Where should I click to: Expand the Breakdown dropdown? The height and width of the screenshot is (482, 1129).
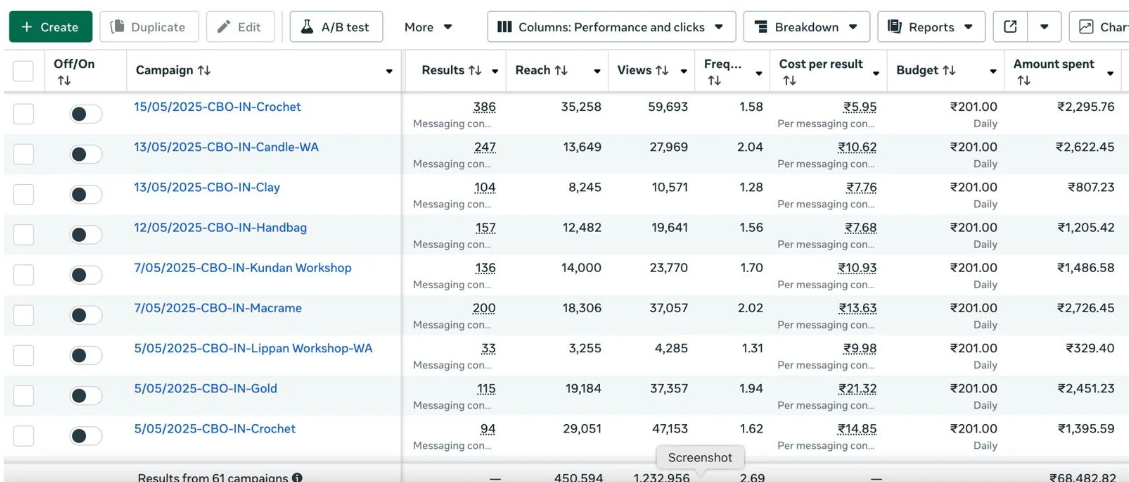click(806, 27)
